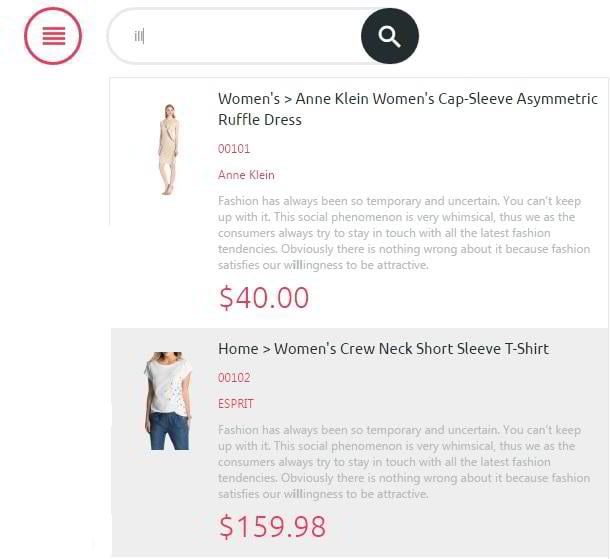
Task: Open the Crew Neck T-Shirt thumbnail
Action: pos(168,401)
